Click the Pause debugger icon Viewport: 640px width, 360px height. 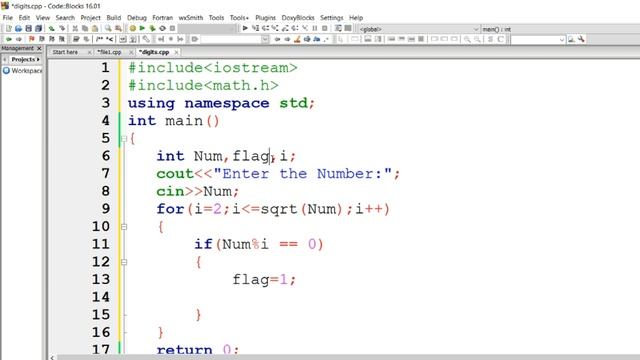[315, 28]
